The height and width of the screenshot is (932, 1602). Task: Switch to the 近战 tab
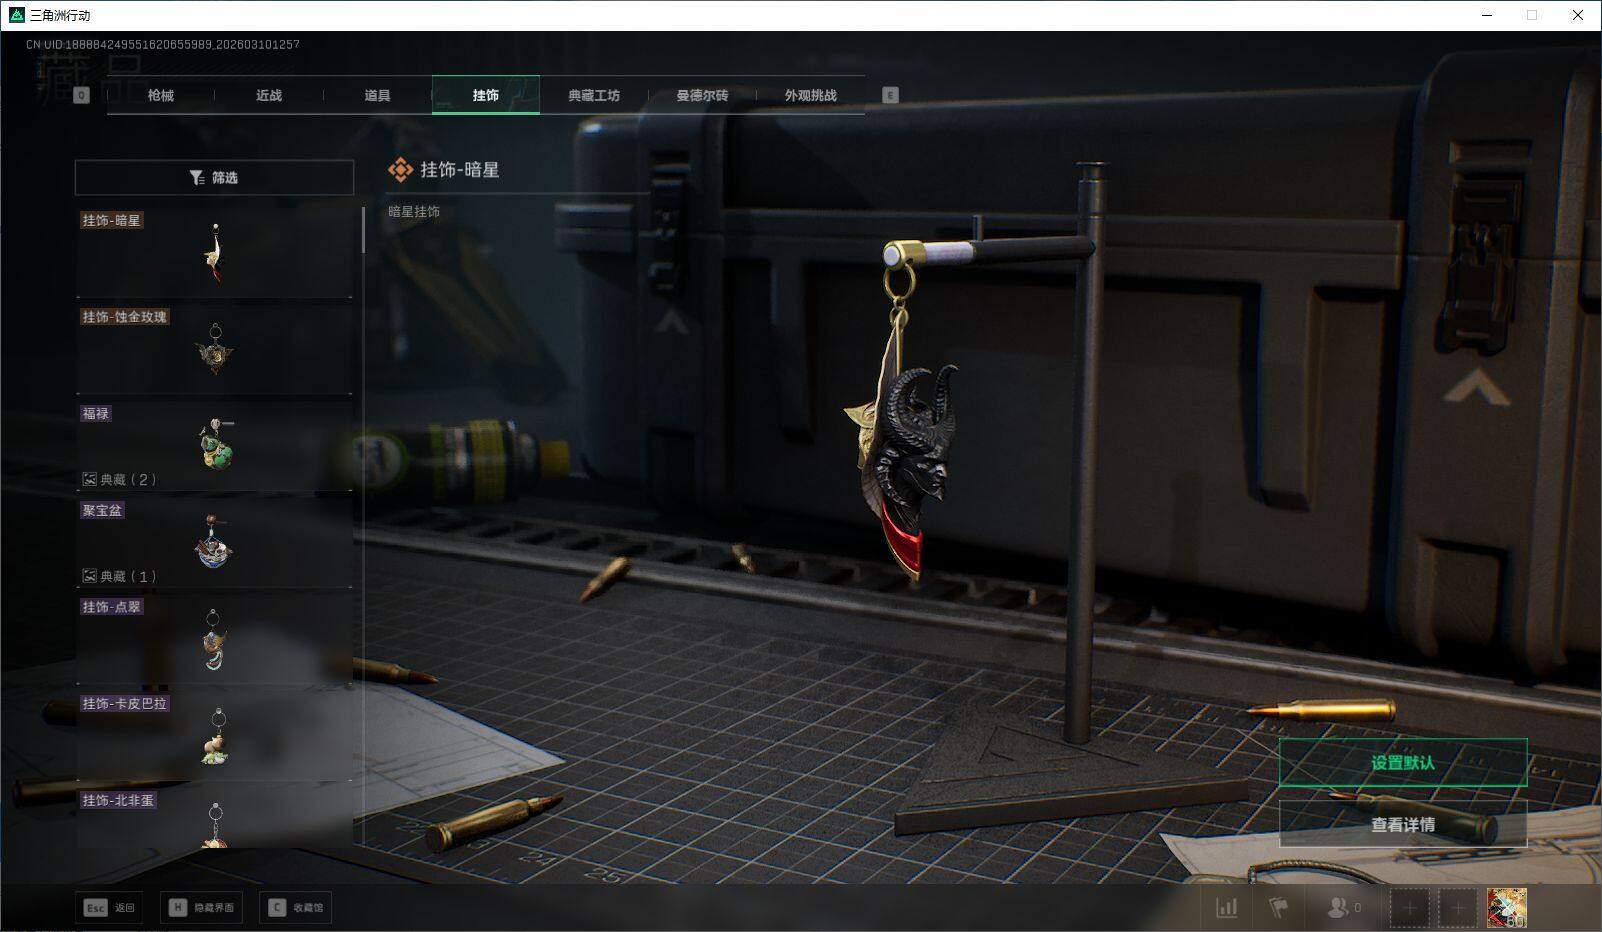tap(269, 95)
